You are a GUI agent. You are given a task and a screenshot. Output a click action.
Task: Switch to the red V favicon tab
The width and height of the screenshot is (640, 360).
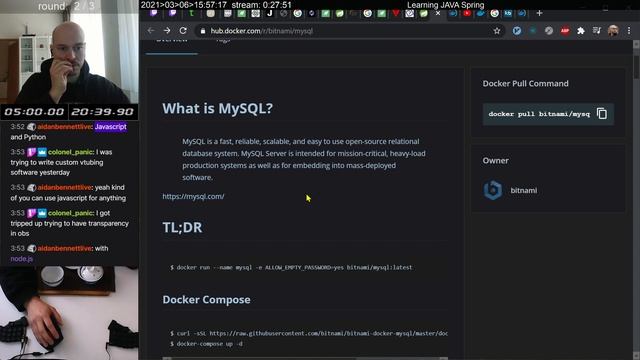pyautogui.click(x=396, y=13)
